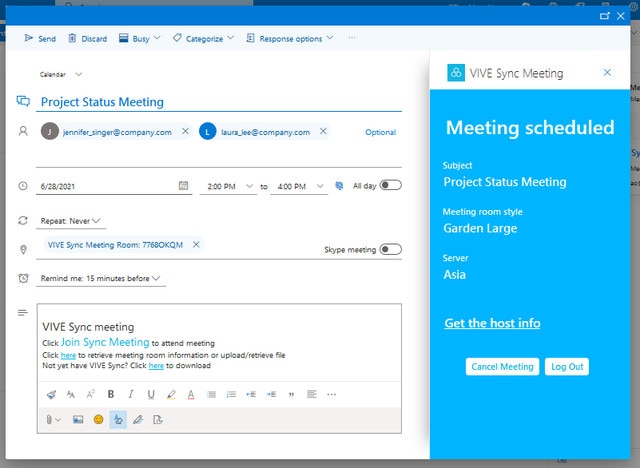640x468 pixels.
Task: Click the Get the host info link
Action: pos(492,323)
